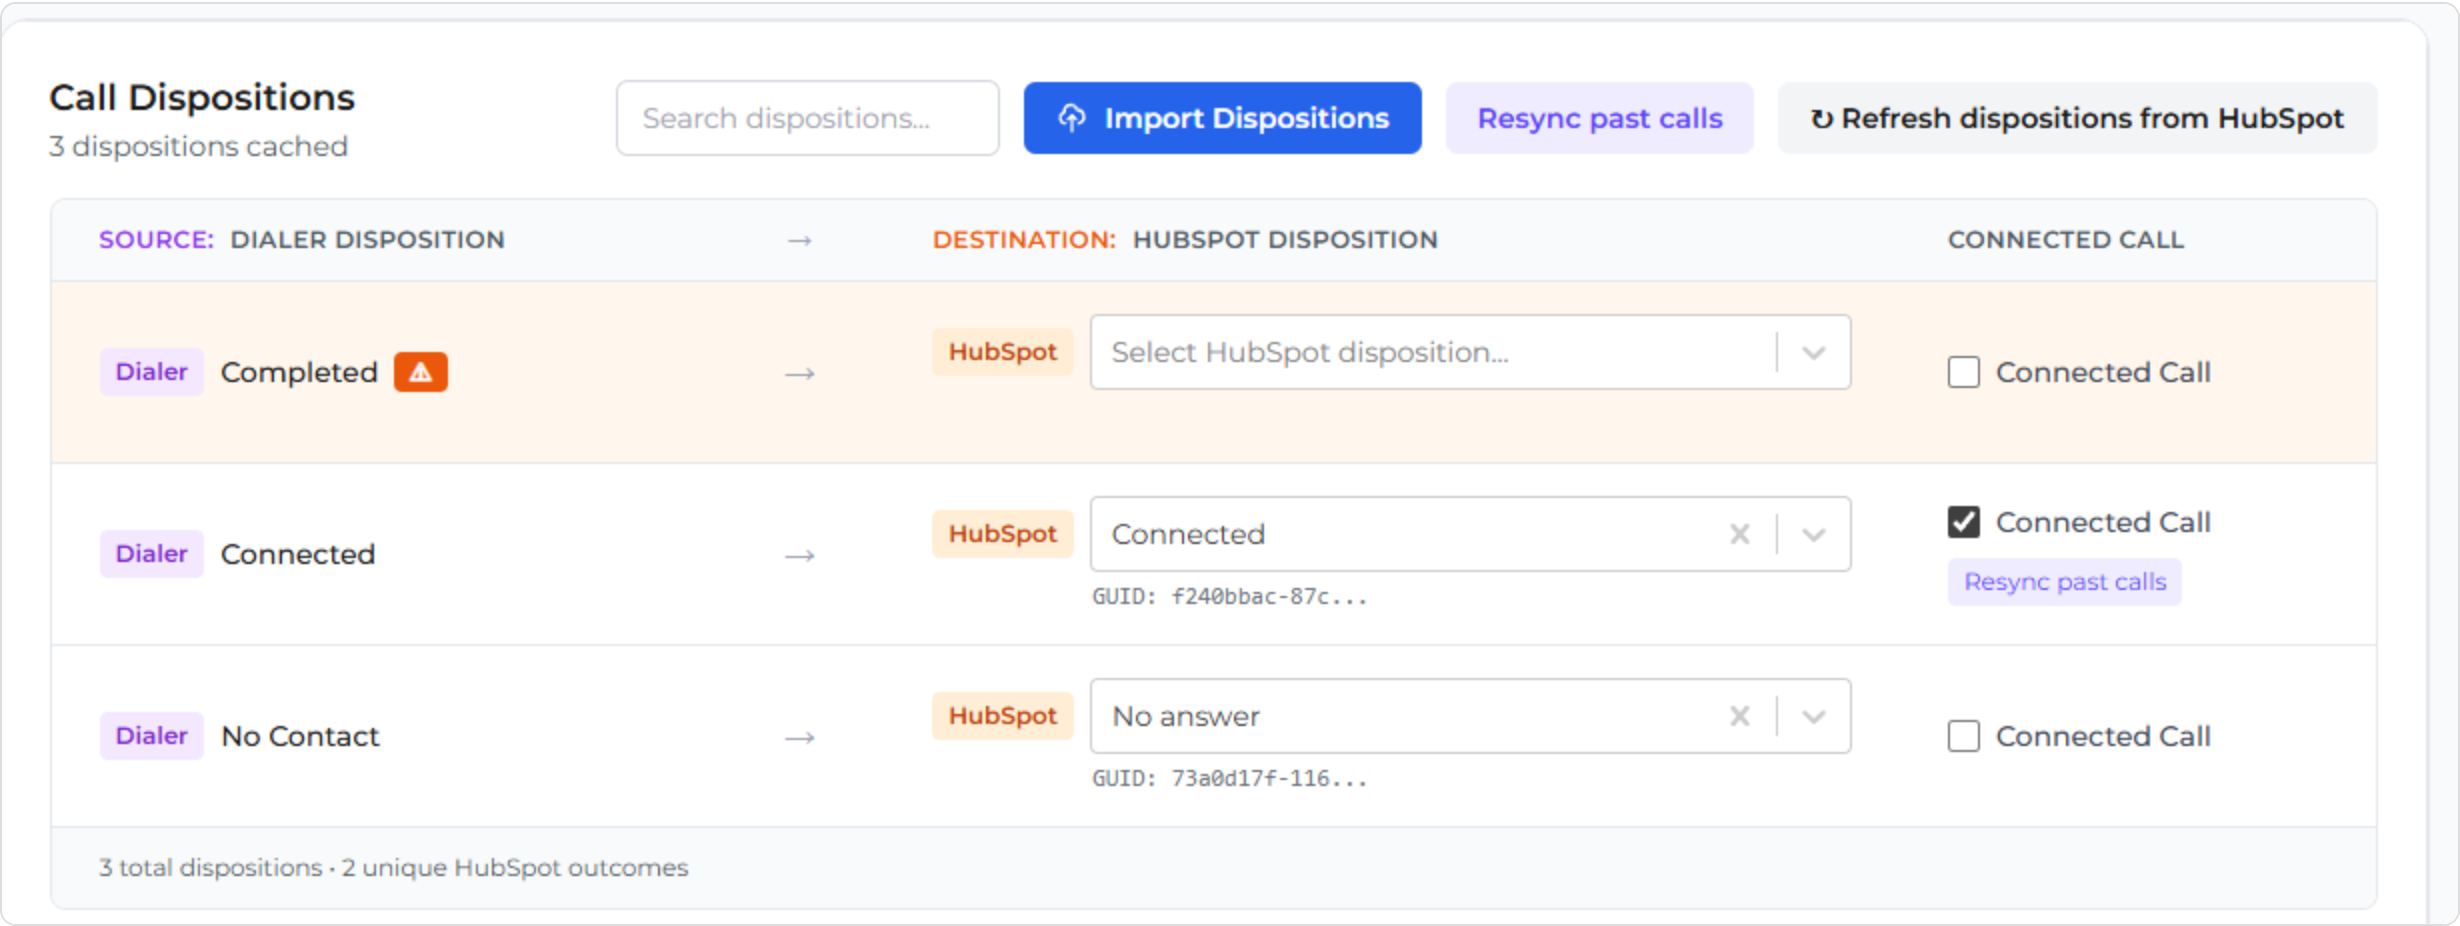The image size is (2460, 926).
Task: Uncheck Connected Call for Connected disposition
Action: pos(1963,522)
